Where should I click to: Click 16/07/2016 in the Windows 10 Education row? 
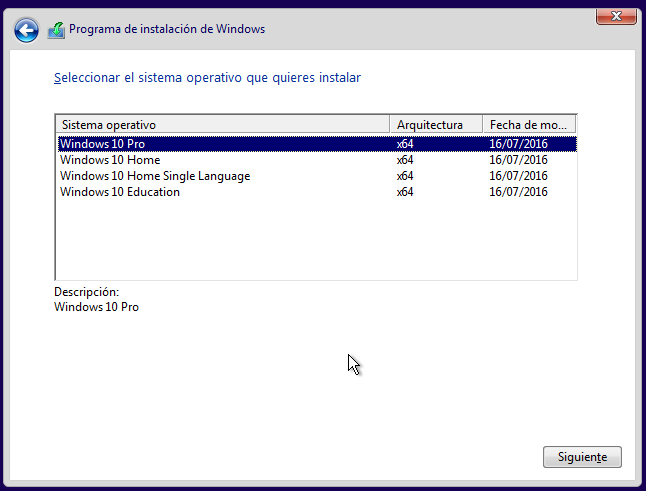(518, 192)
